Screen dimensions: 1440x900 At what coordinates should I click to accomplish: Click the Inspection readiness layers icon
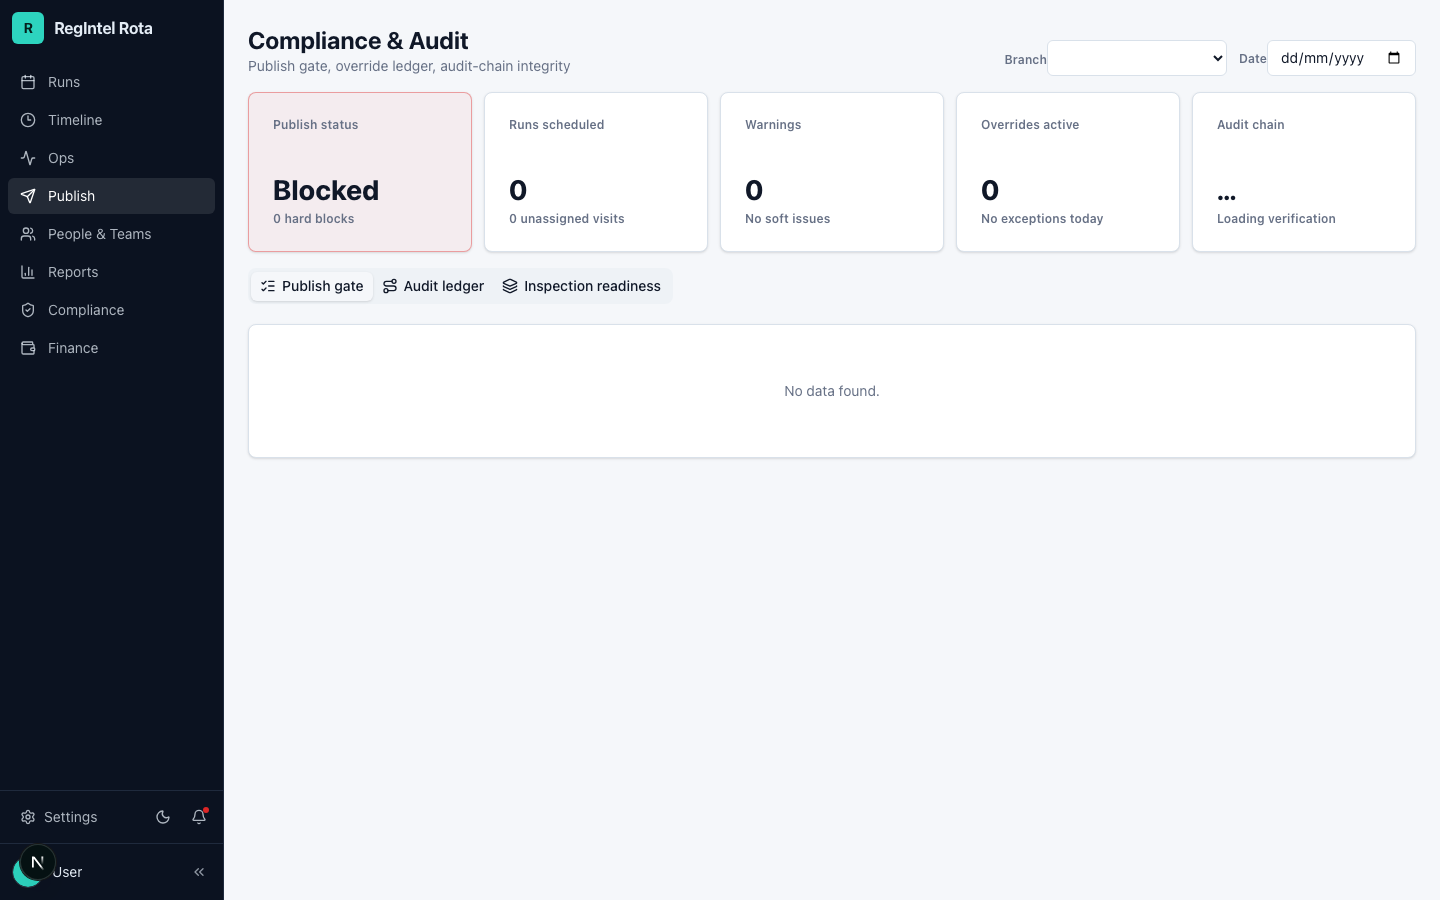(510, 286)
